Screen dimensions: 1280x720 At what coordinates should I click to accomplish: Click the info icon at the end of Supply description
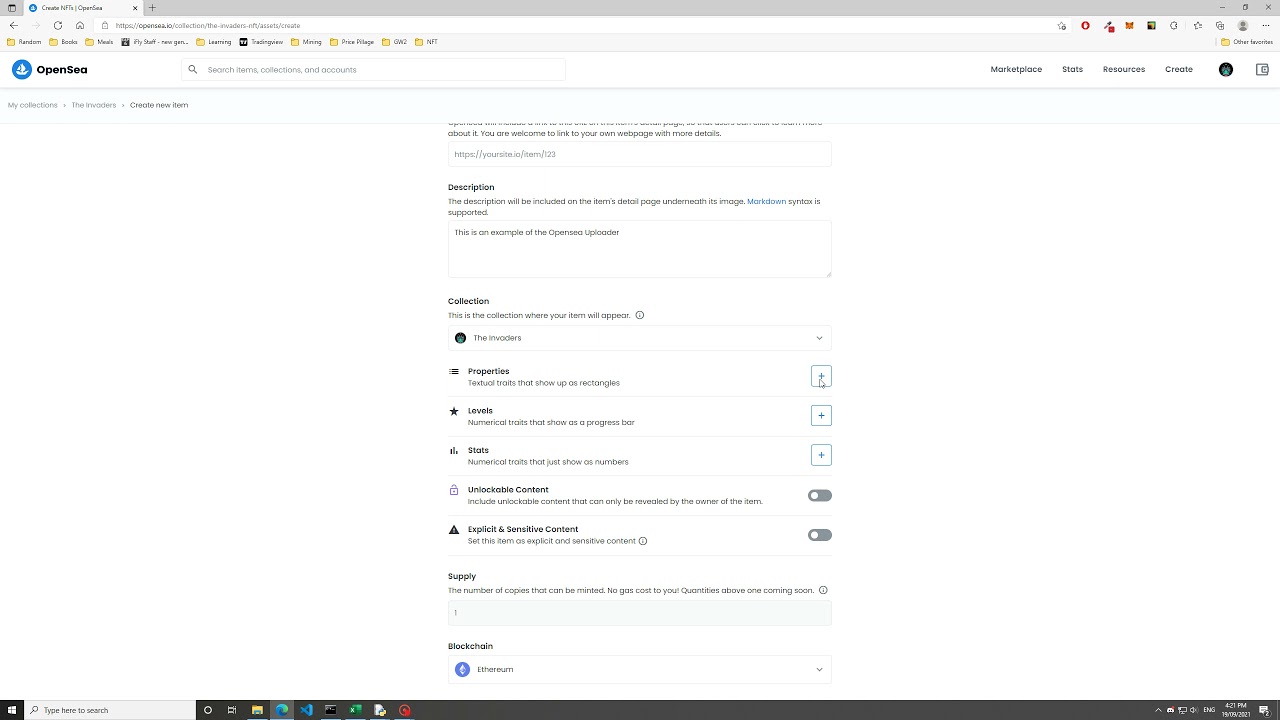tap(823, 590)
